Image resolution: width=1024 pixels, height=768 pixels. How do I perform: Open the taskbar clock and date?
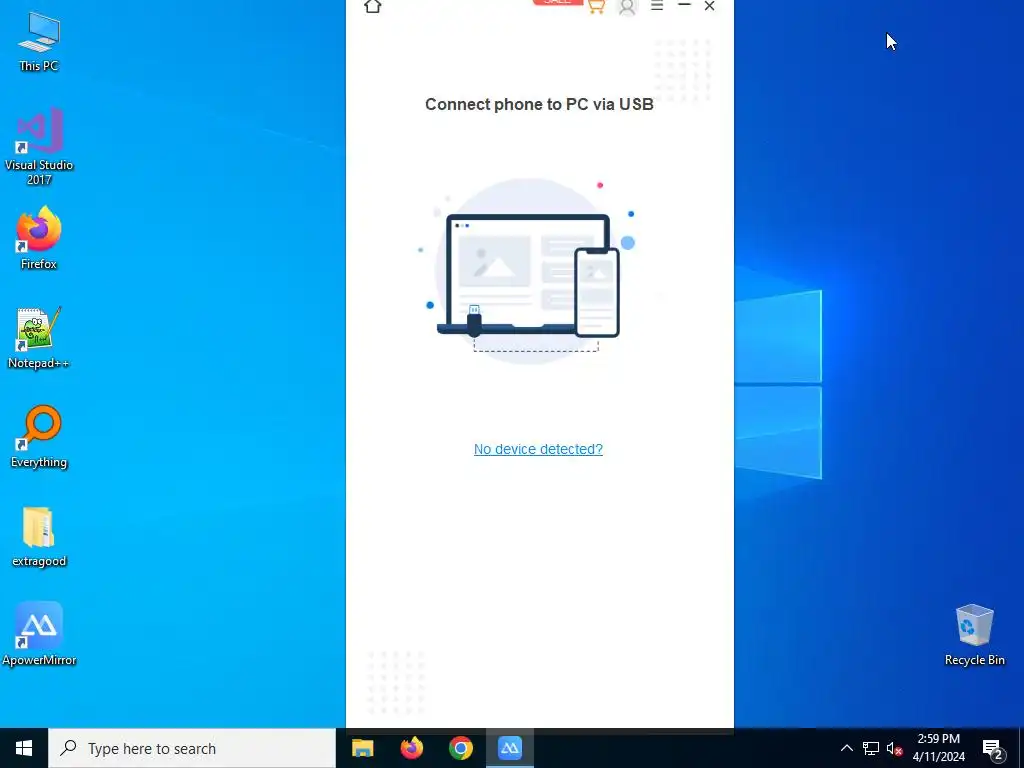[x=938, y=748]
